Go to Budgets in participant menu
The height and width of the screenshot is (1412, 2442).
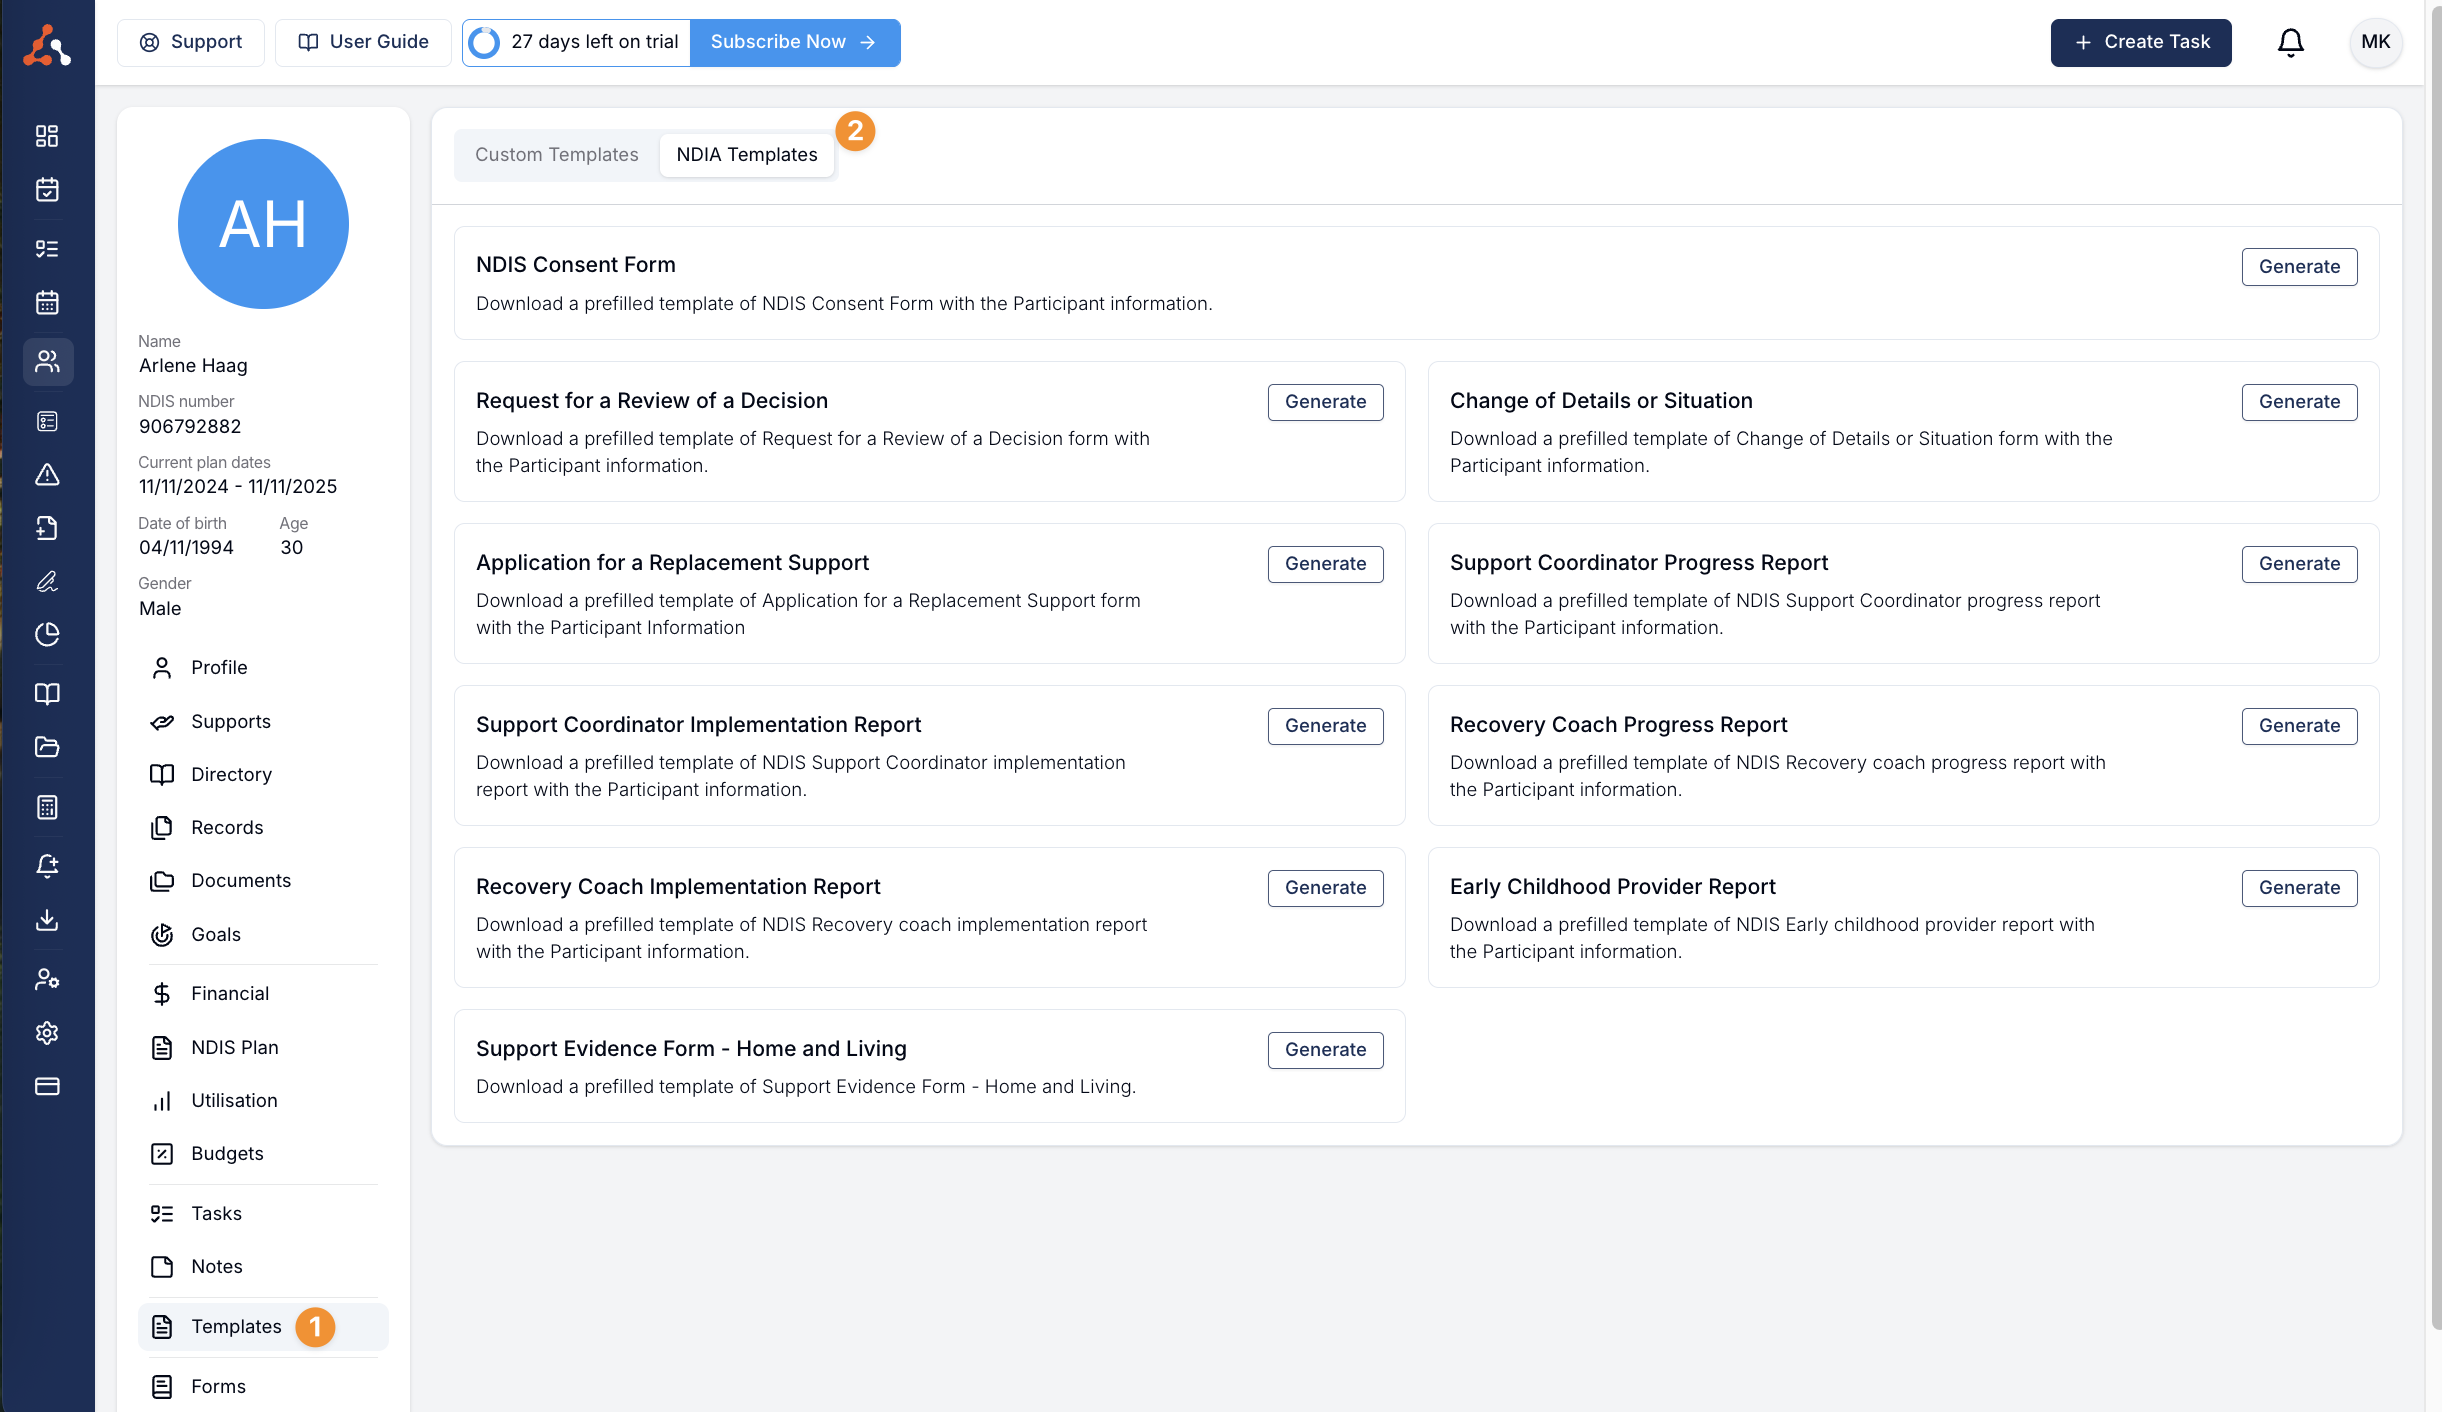[227, 1153]
